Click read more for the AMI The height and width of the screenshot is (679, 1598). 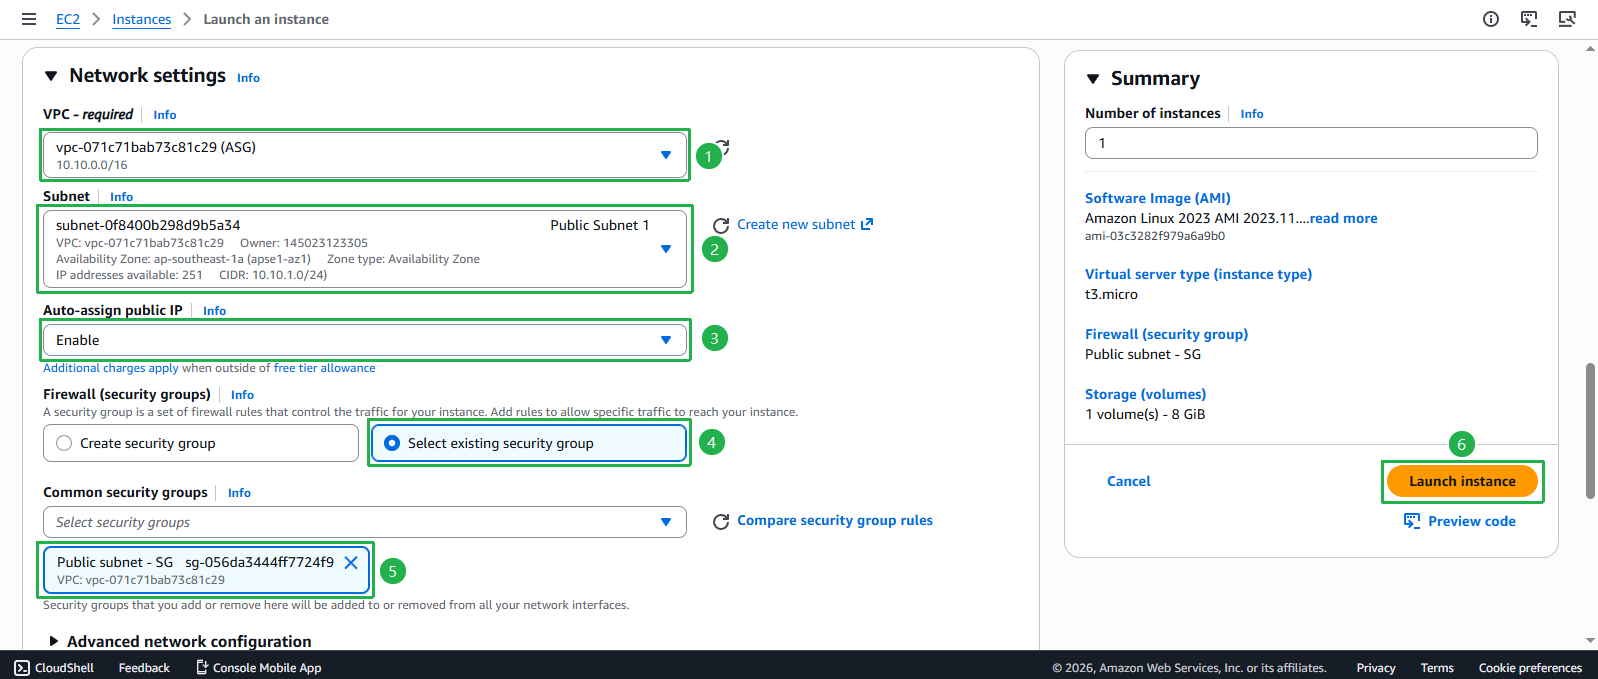pyautogui.click(x=1344, y=218)
